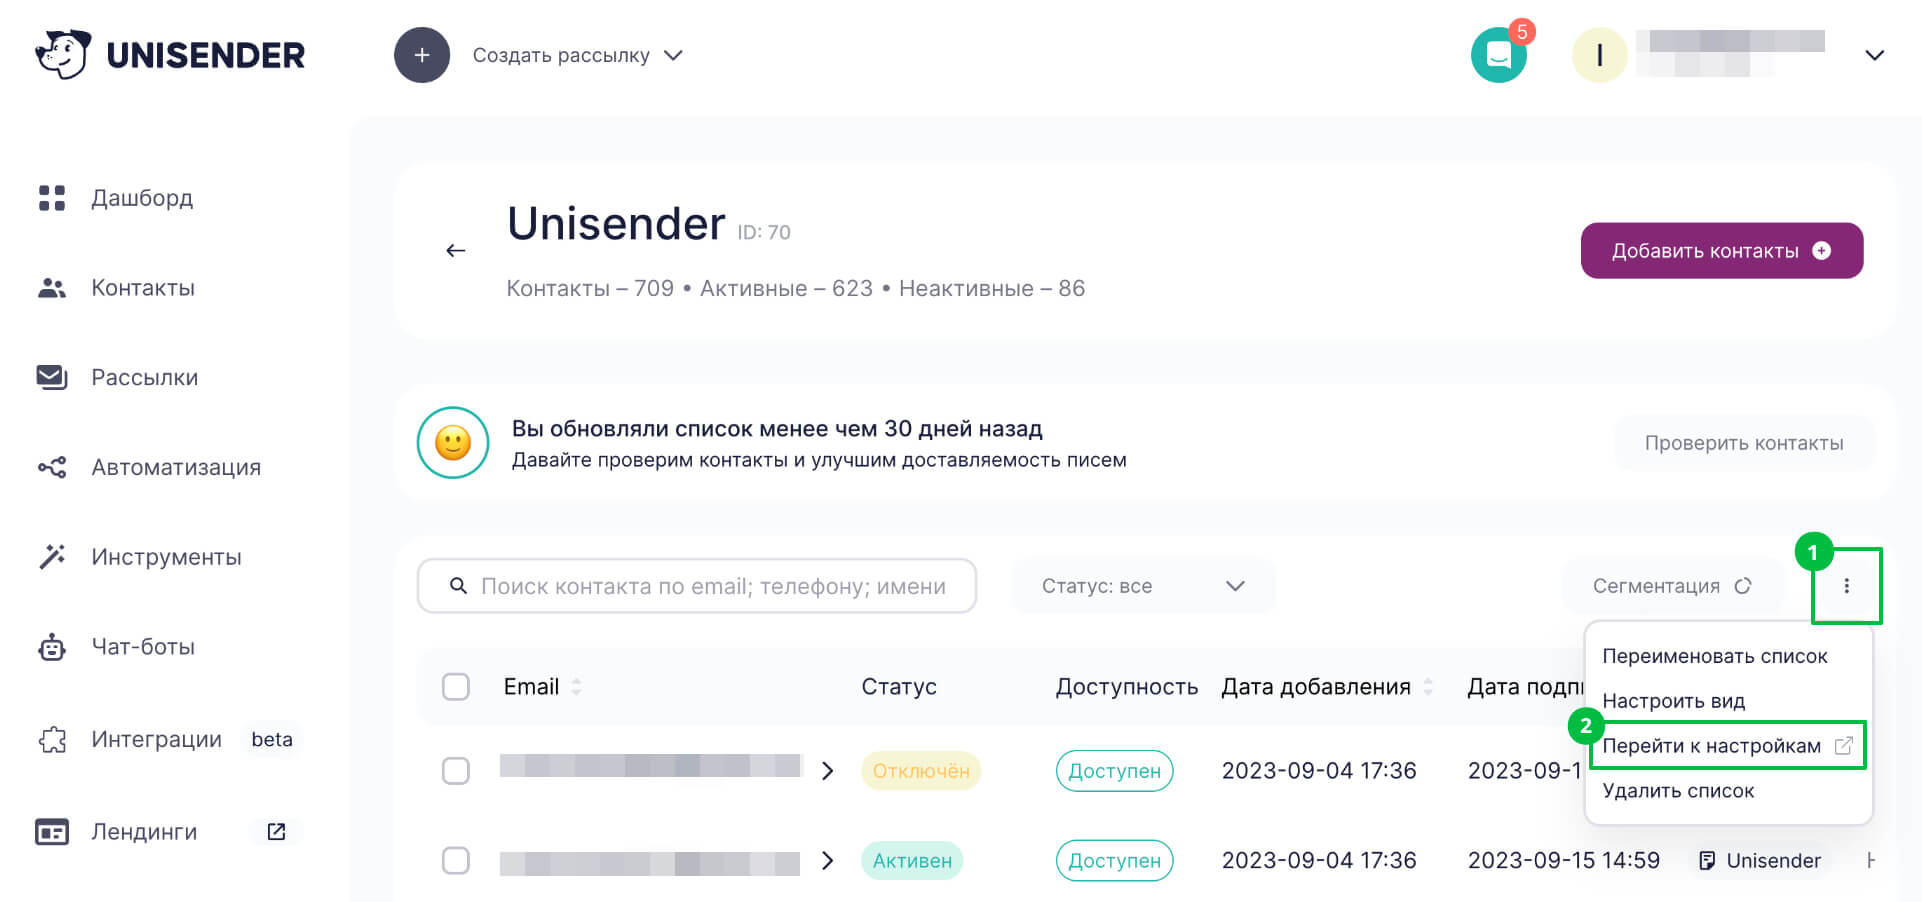Click the Лендинги page layout icon
The height and width of the screenshot is (902, 1922).
tap(52, 832)
